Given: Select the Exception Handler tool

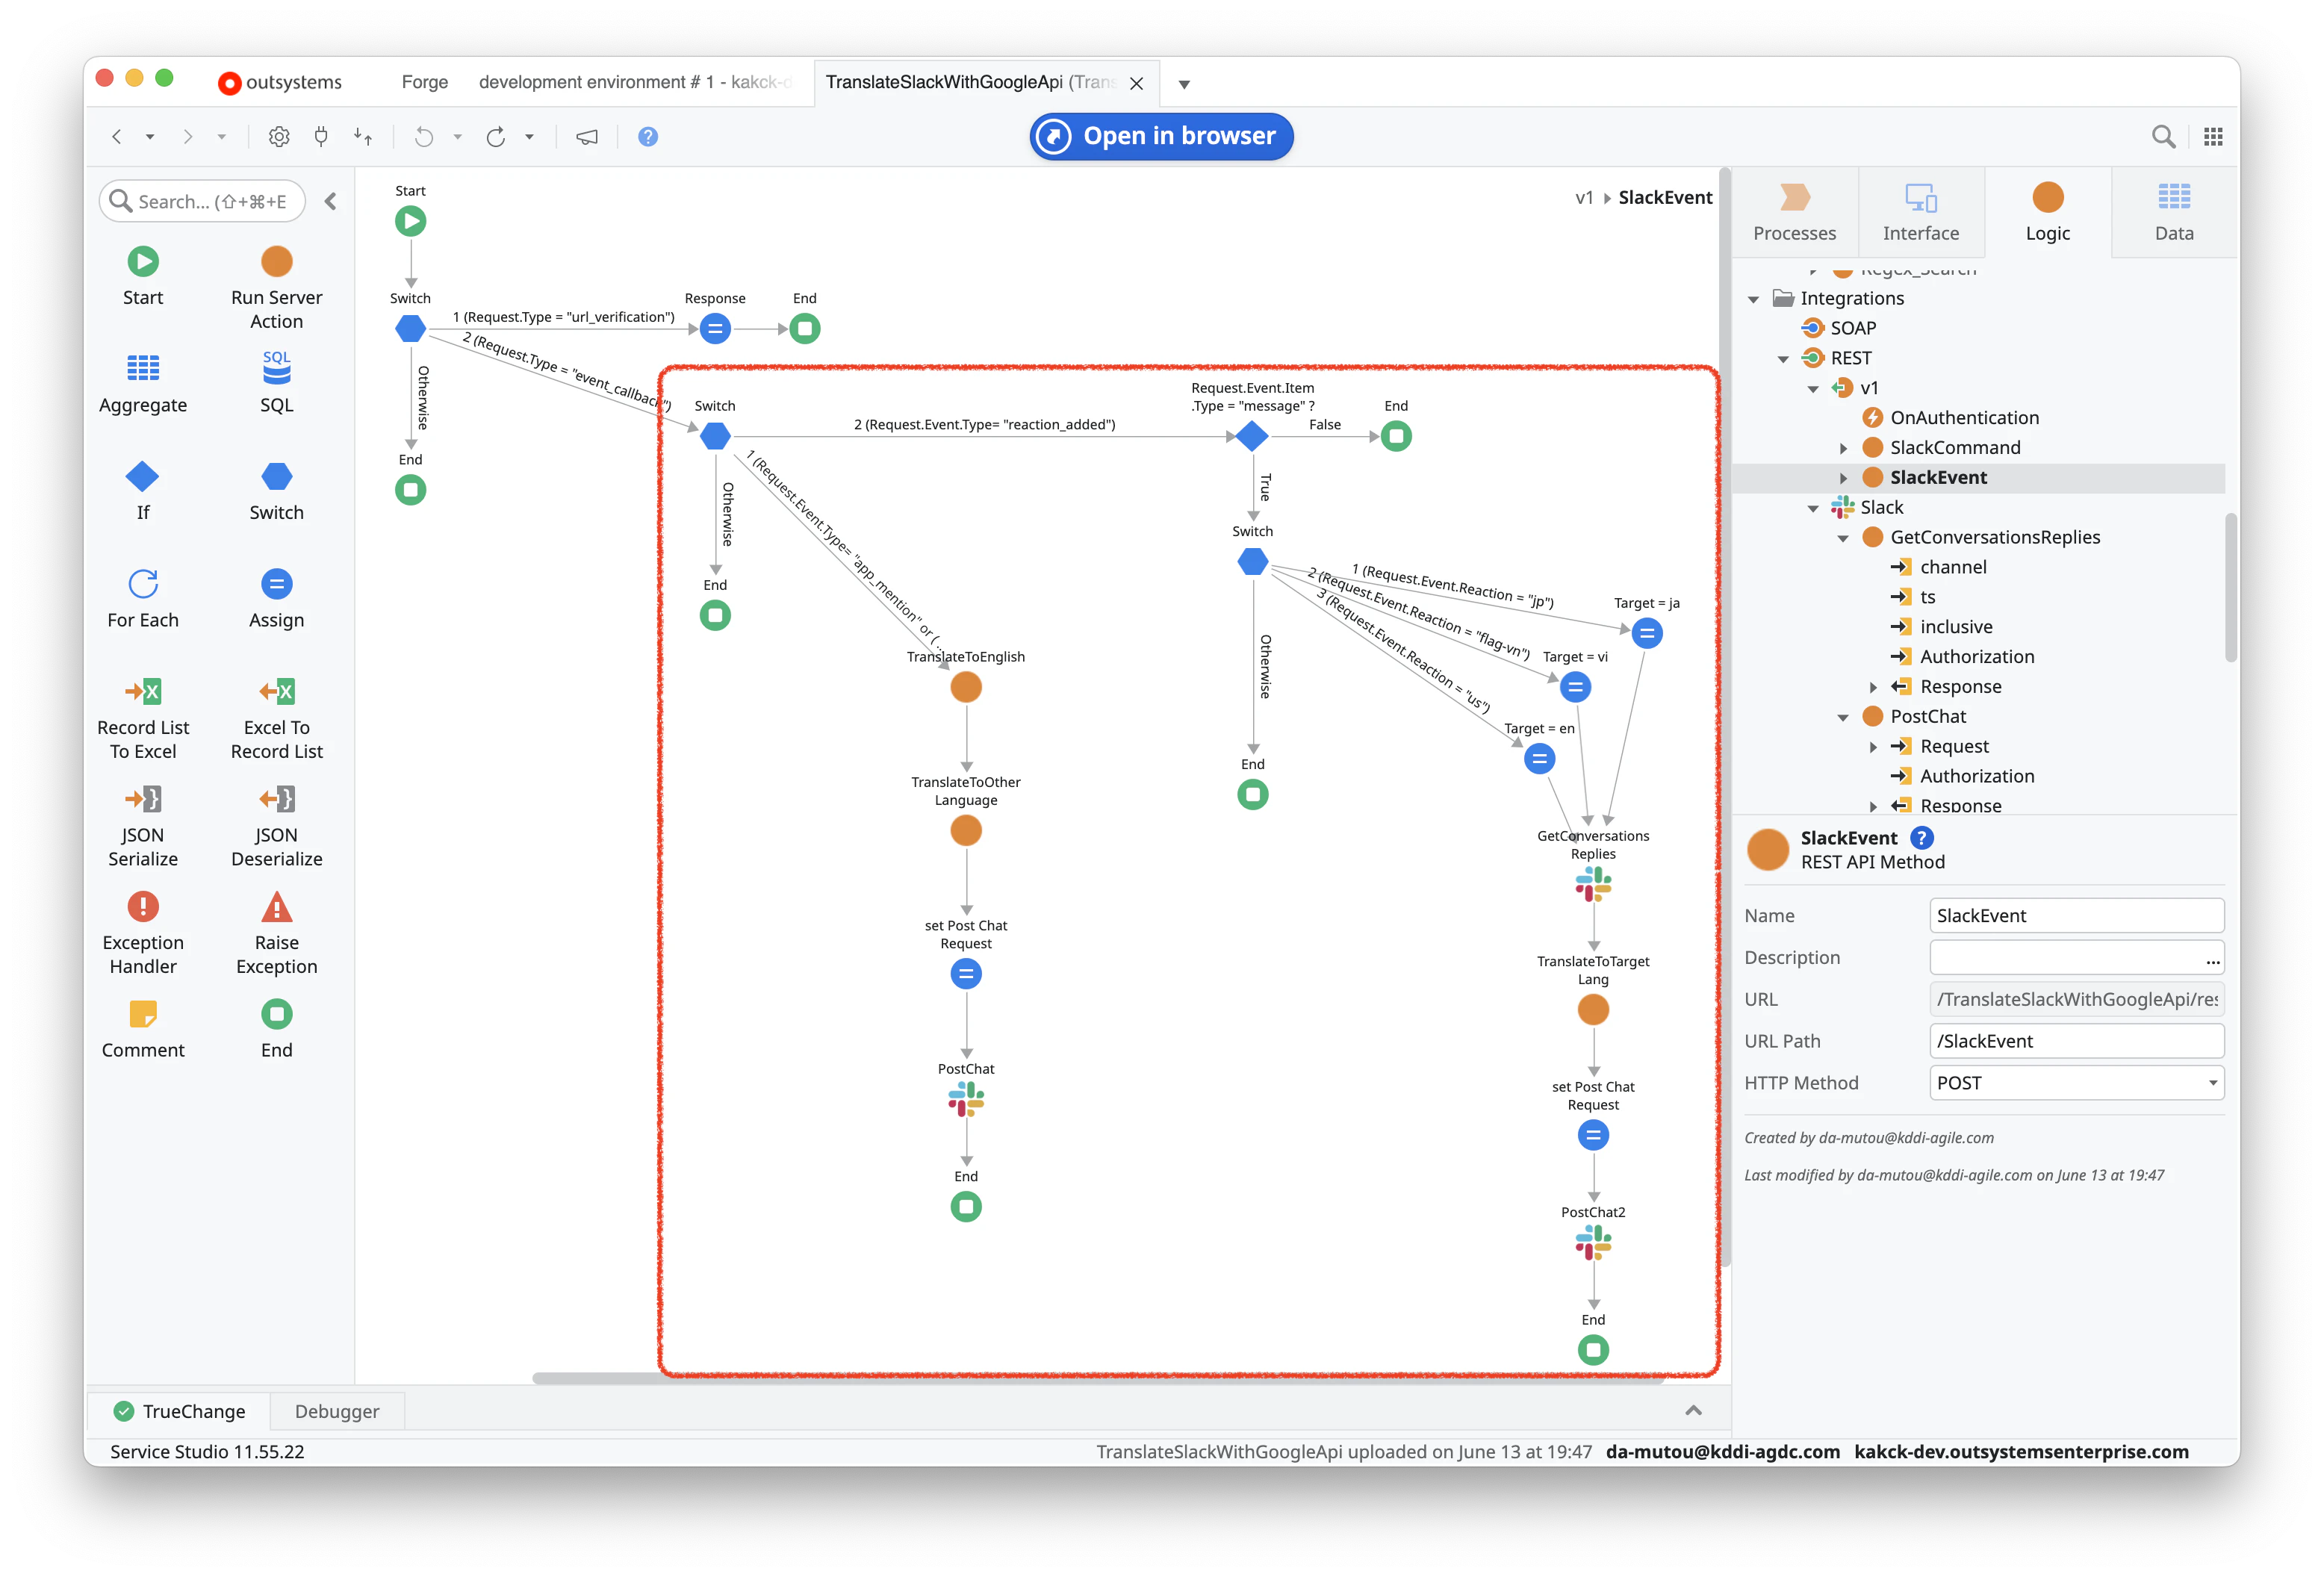Looking at the screenshot, I should point(143,933).
